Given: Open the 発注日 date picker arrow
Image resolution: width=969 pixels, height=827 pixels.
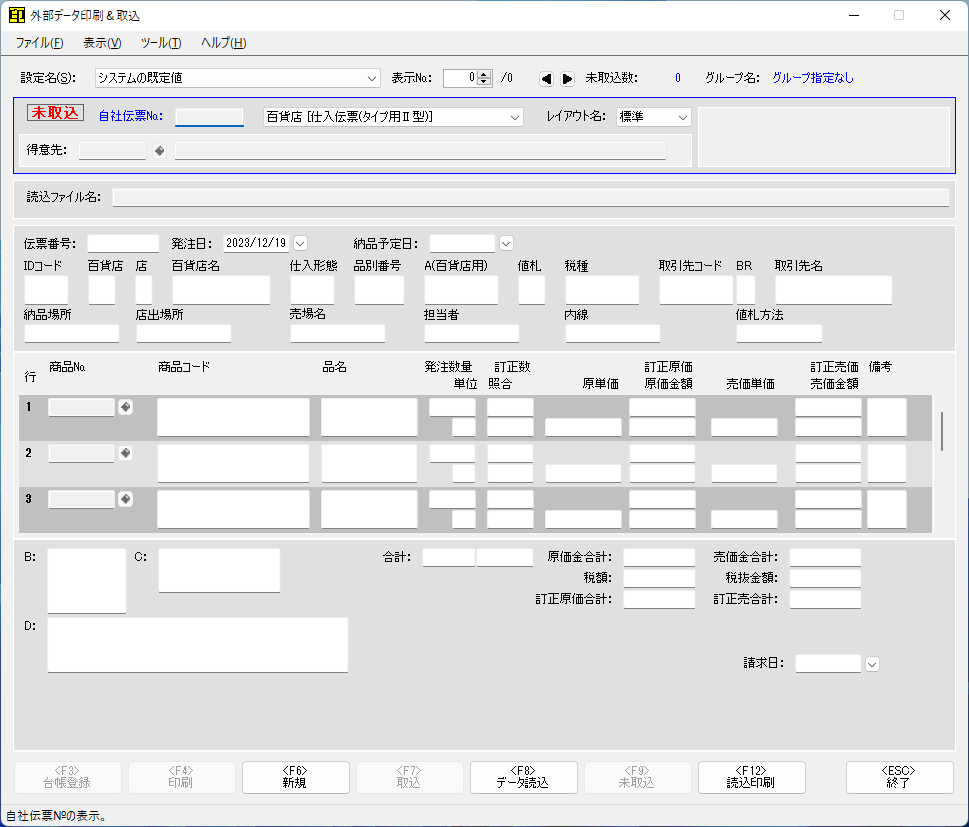Looking at the screenshot, I should coord(300,243).
